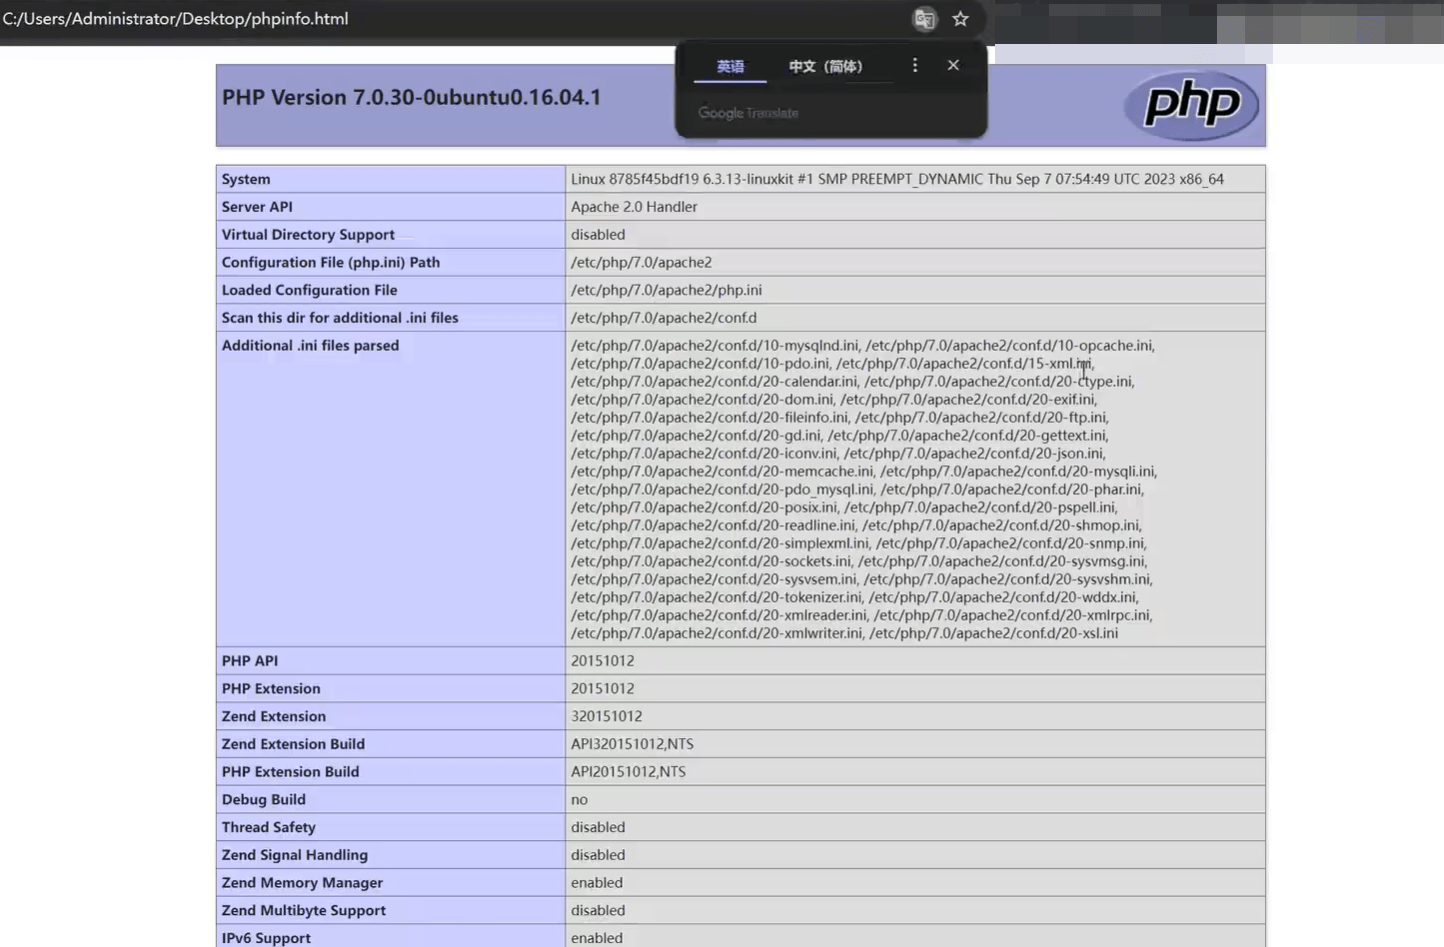Select the System row label
The height and width of the screenshot is (947, 1444).
point(246,179)
